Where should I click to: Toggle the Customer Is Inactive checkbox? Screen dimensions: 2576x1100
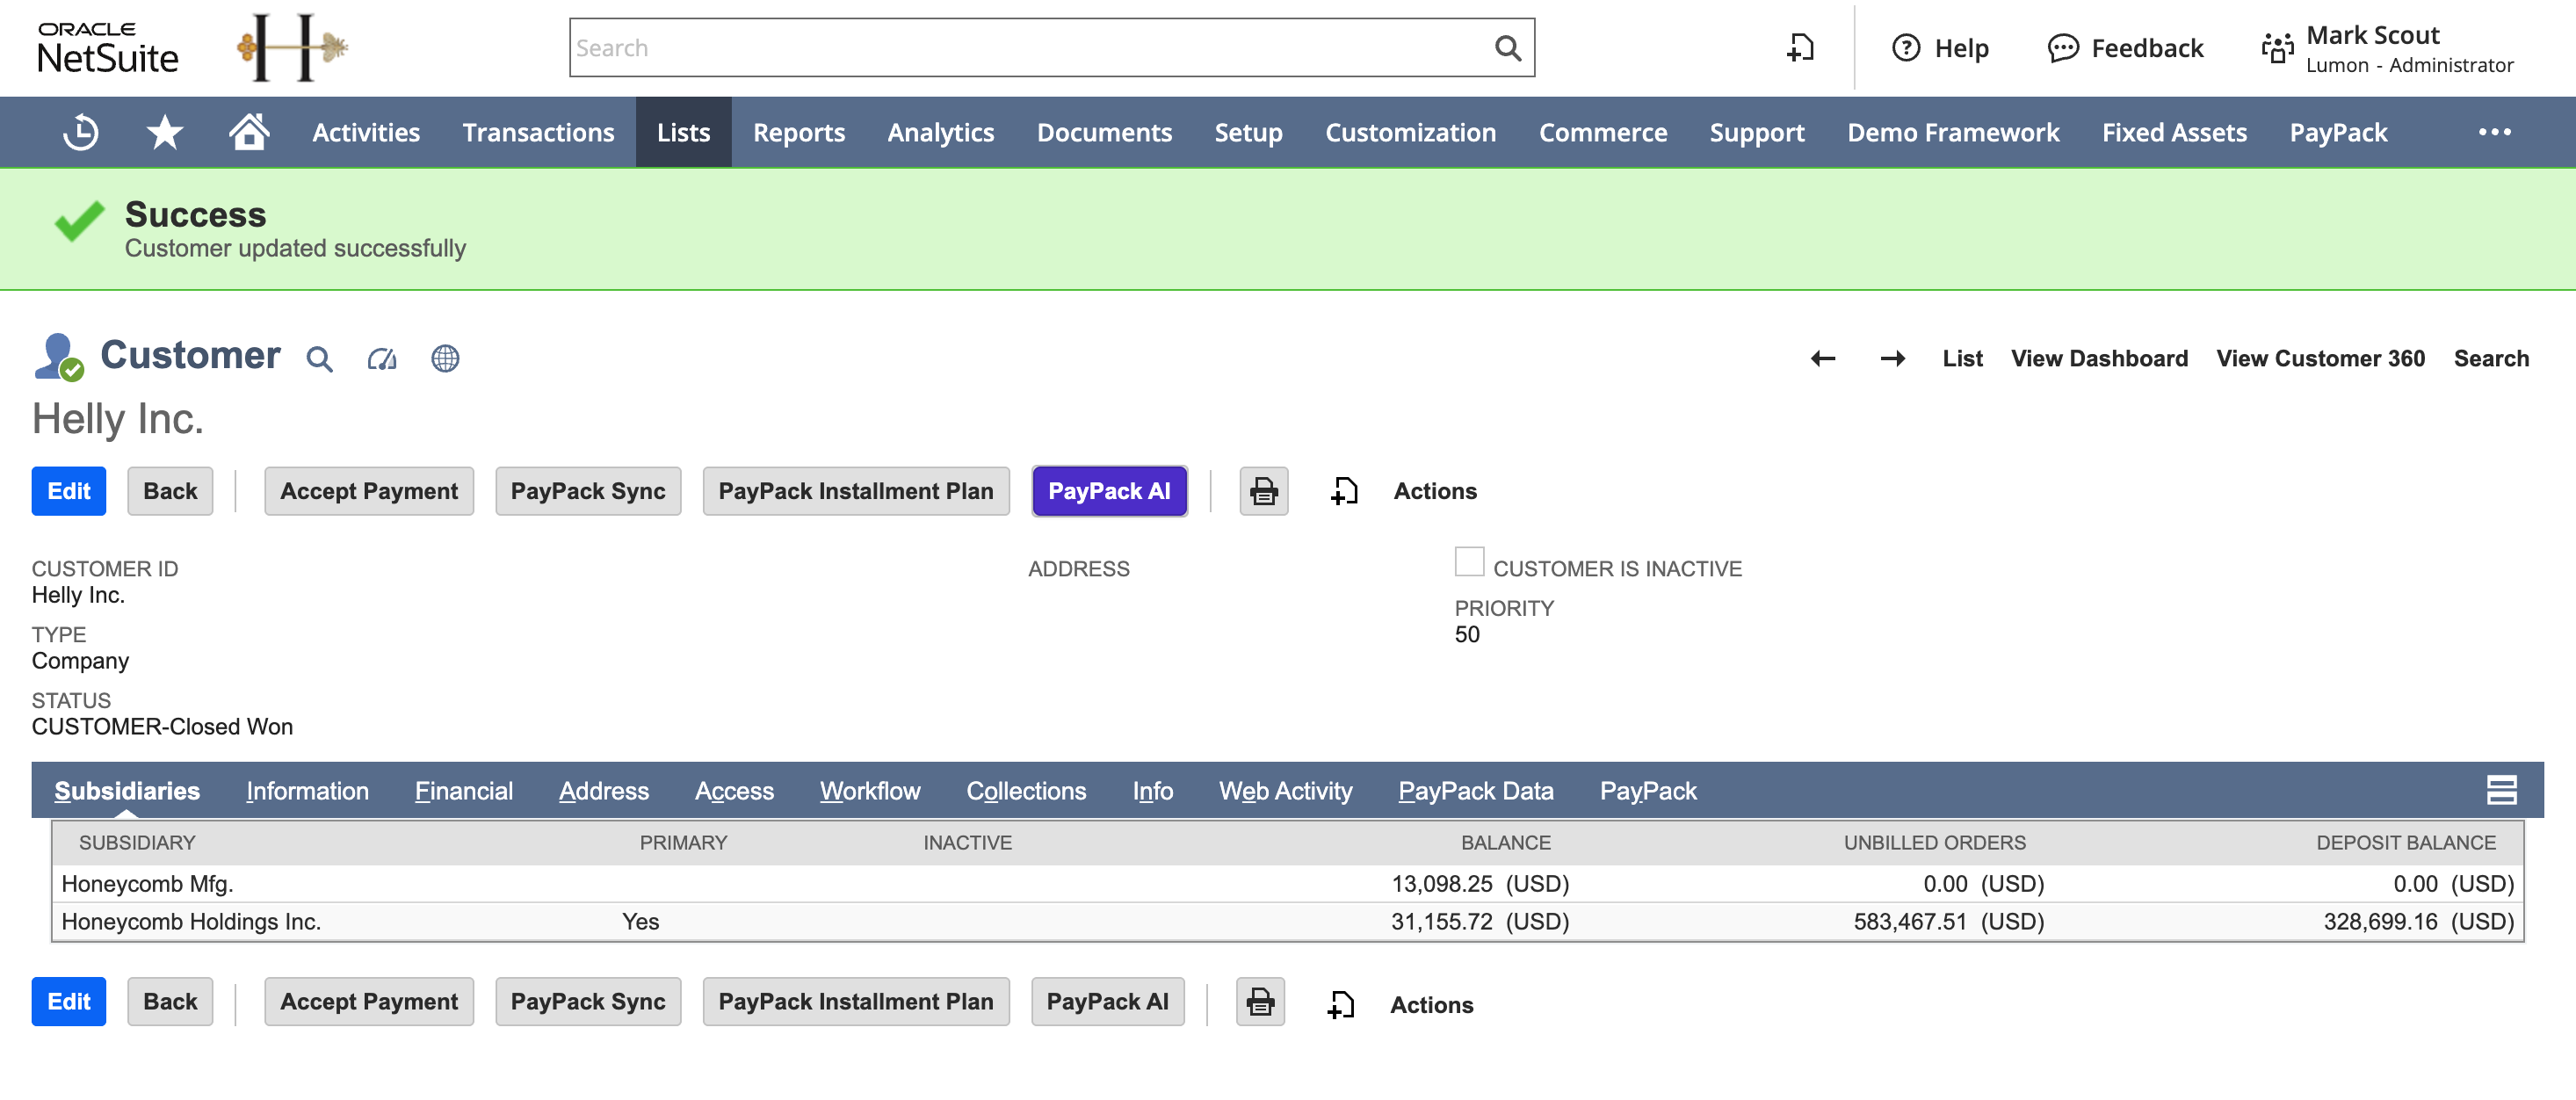click(1469, 562)
